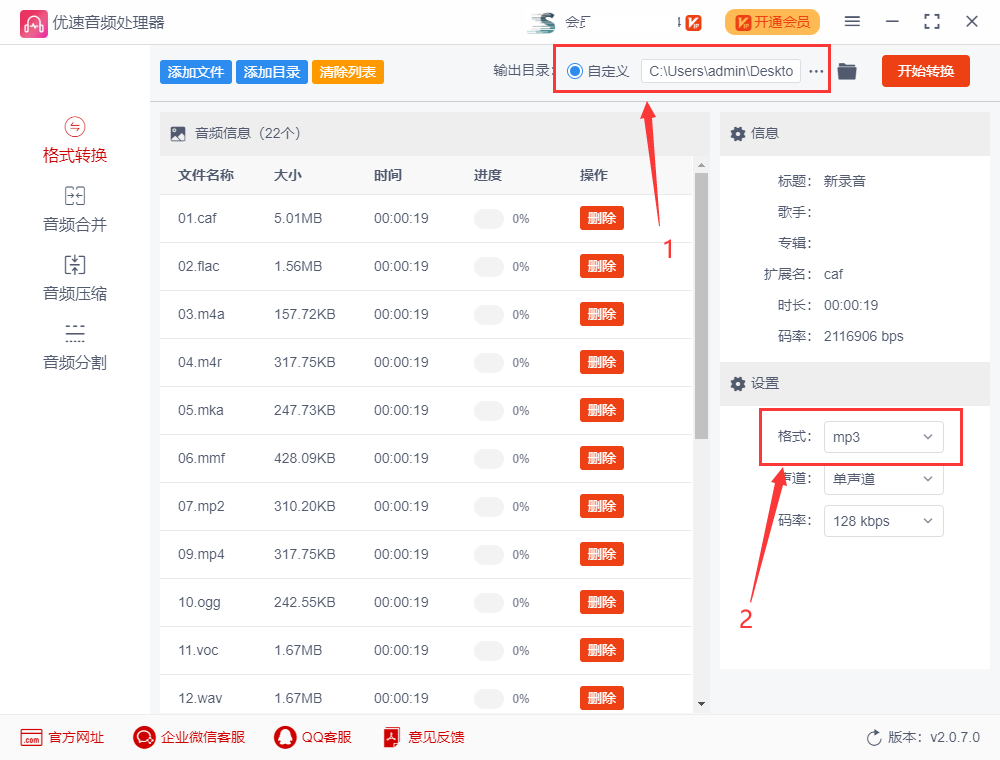This screenshot has height=760, width=1000.
Task: Open the Format Conversion (格式转换) sidebar tool
Action: pyautogui.click(x=75, y=141)
